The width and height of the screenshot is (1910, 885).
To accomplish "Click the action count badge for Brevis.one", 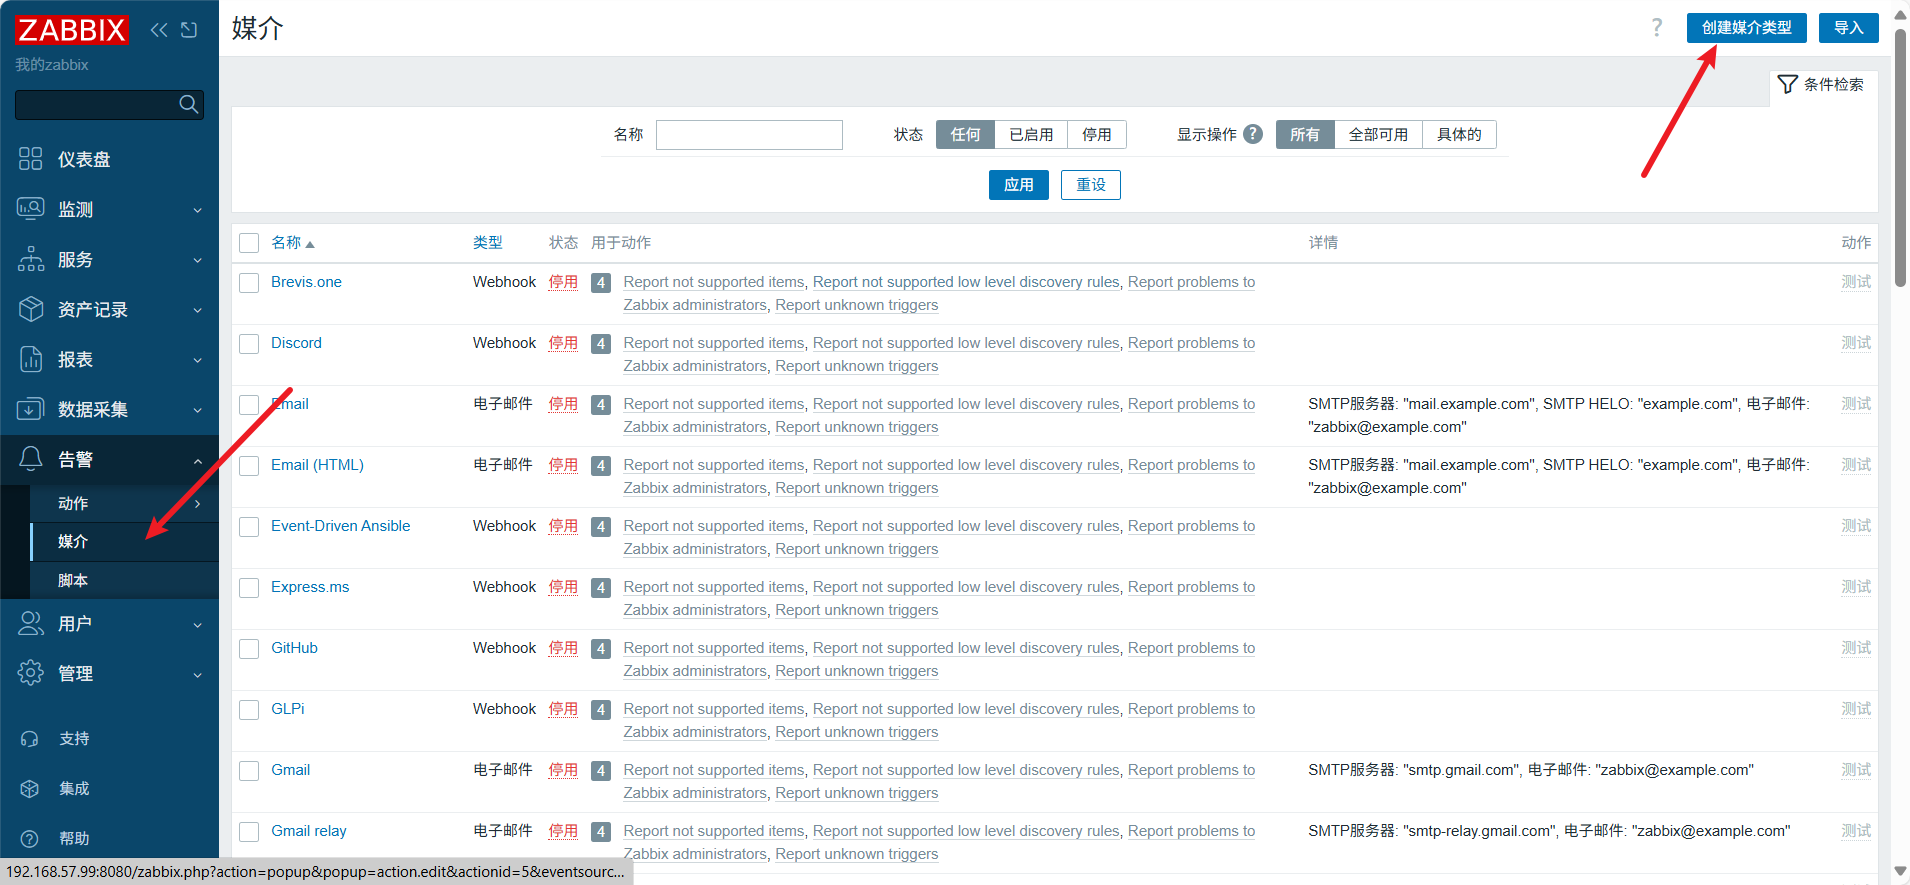I will coord(601,283).
